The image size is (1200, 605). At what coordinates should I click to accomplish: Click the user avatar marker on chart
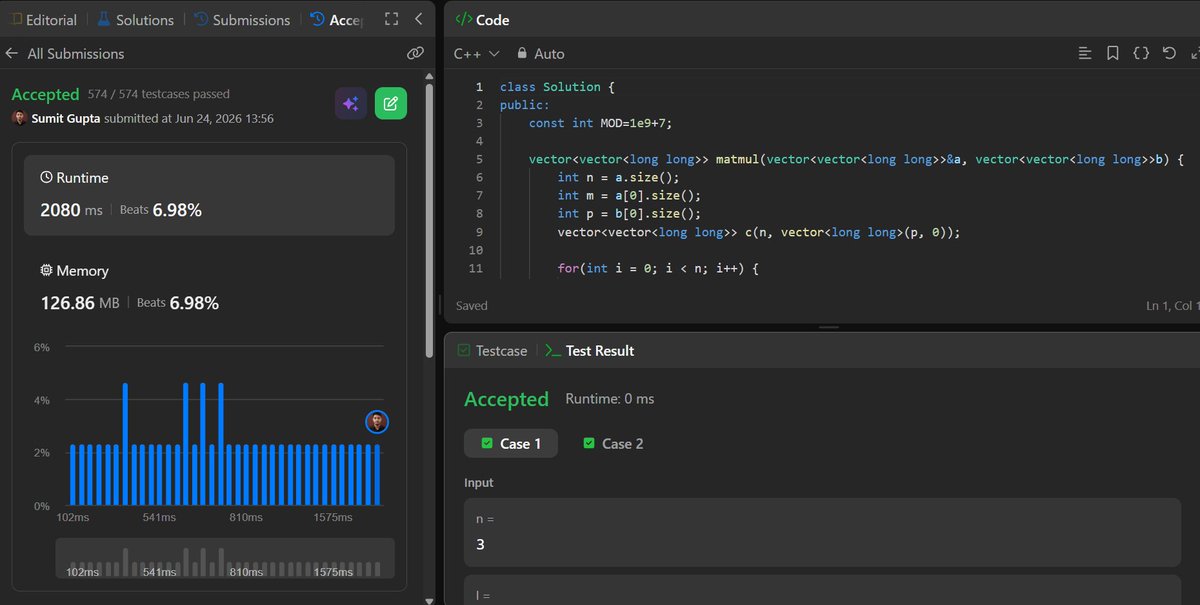[377, 422]
